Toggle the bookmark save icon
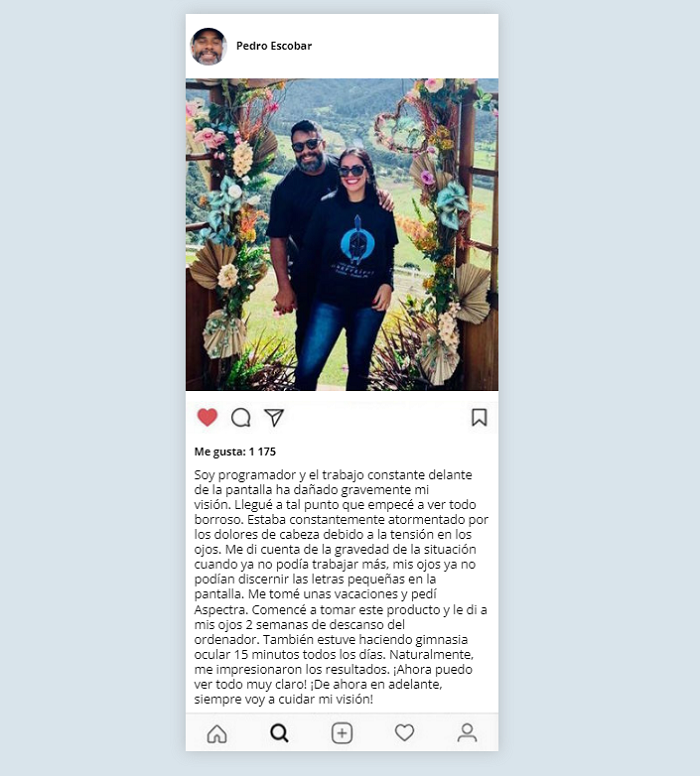This screenshot has height=776, width=700. tap(479, 417)
